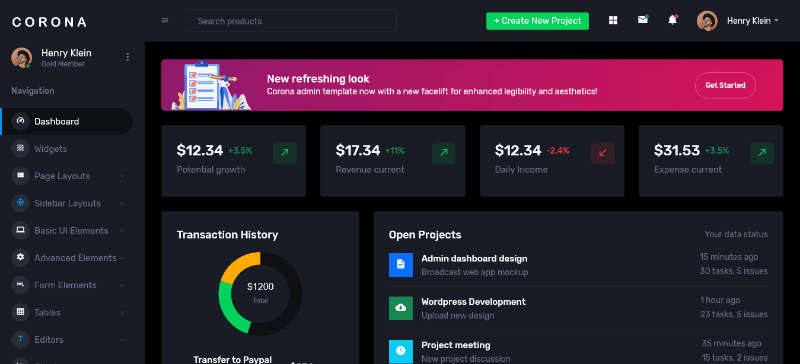Click the Widgets sidebar icon
The width and height of the screenshot is (800, 364).
point(20,149)
